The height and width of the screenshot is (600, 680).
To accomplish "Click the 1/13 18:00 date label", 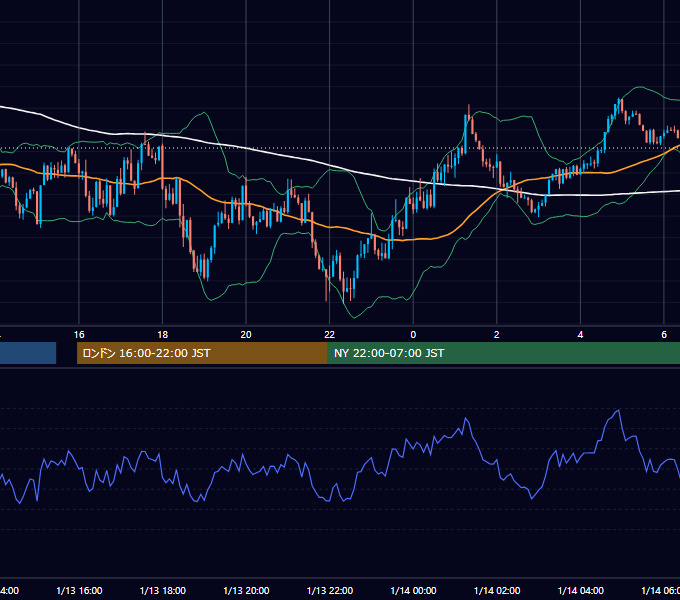I will (x=163, y=590).
